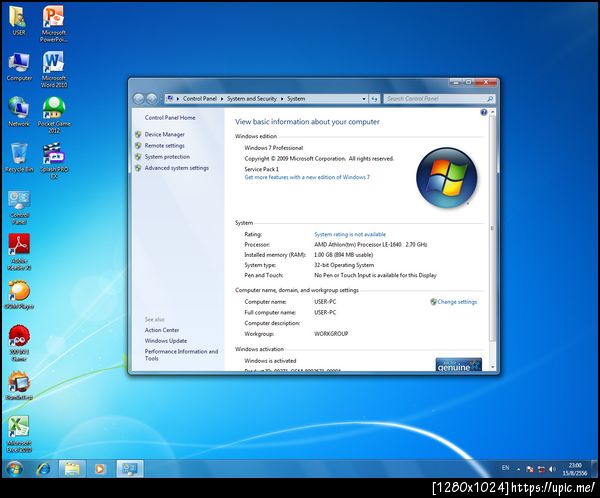
Task: Select the Recycle Bin icon
Action: (x=19, y=157)
